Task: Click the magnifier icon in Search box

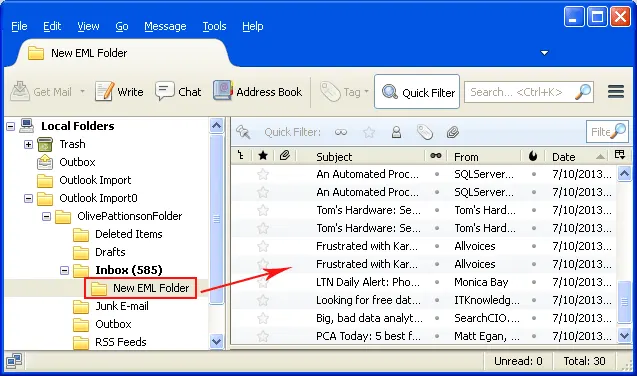Action: click(583, 92)
